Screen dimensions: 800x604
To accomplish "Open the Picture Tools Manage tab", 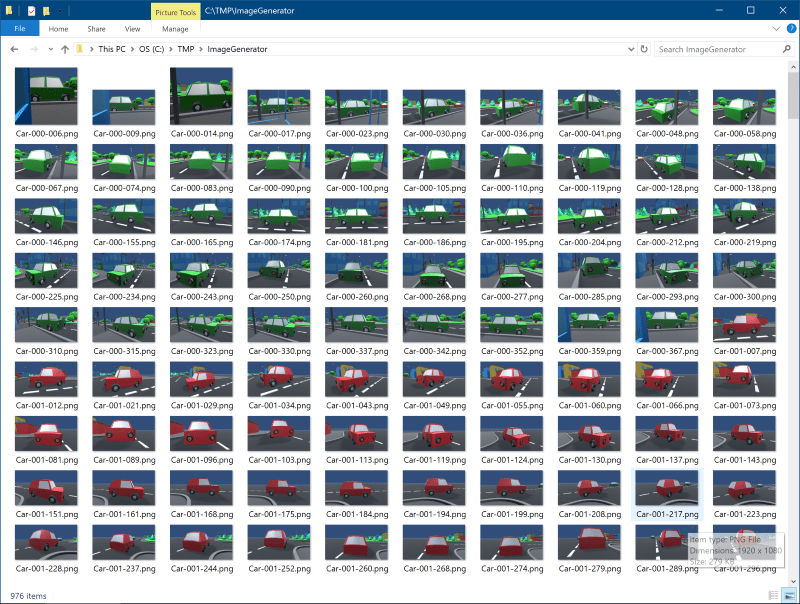I will 175,29.
